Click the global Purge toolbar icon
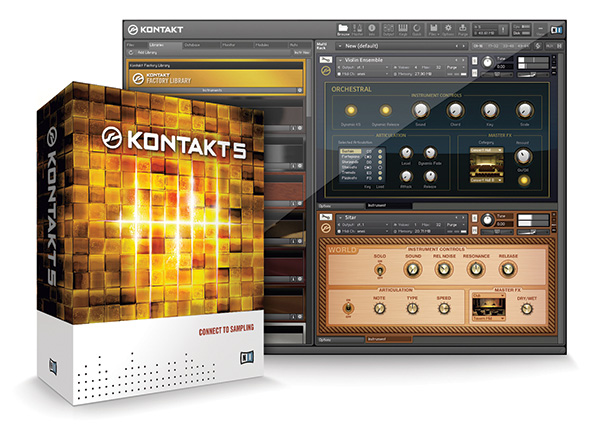591x442 pixels. [x=462, y=29]
